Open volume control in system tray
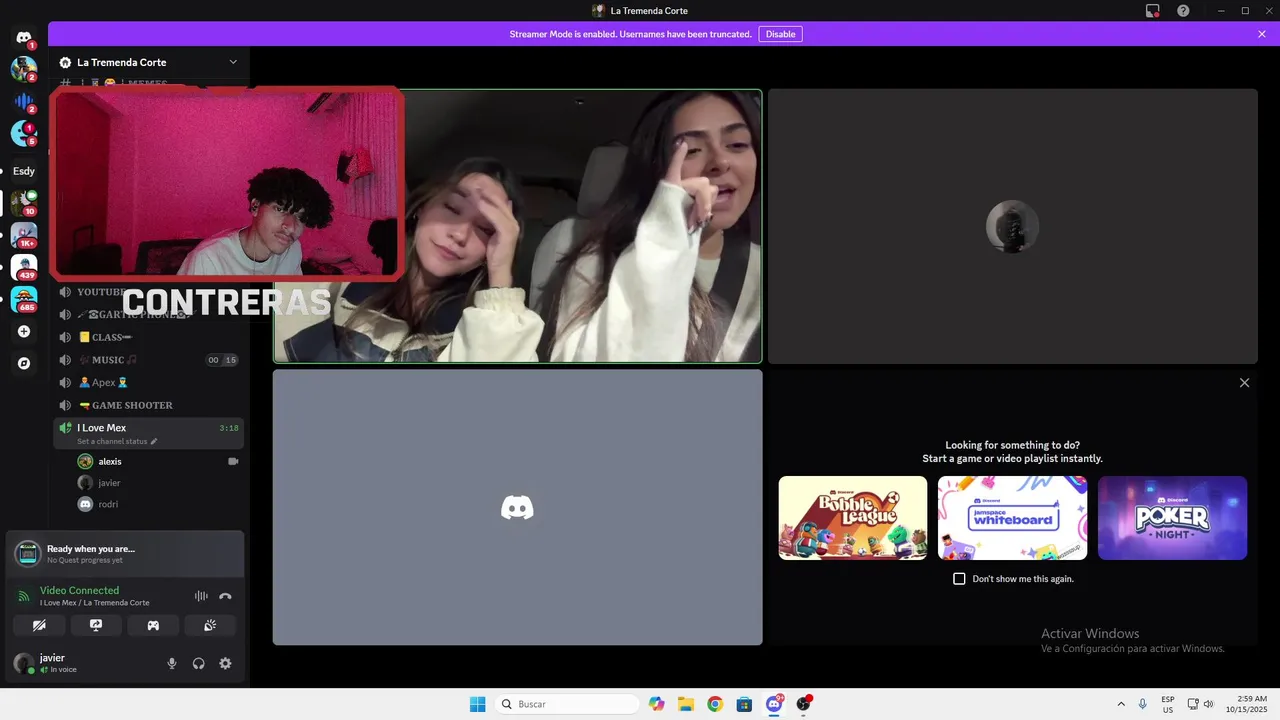Image resolution: width=1280 pixels, height=720 pixels. click(1209, 704)
